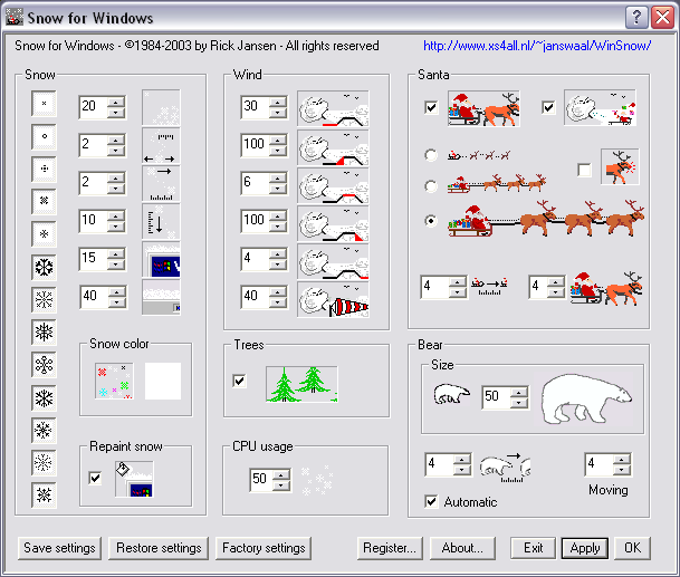Viewport: 680px width, 577px height.
Task: Select the largest Santa size radio button
Action: click(431, 221)
